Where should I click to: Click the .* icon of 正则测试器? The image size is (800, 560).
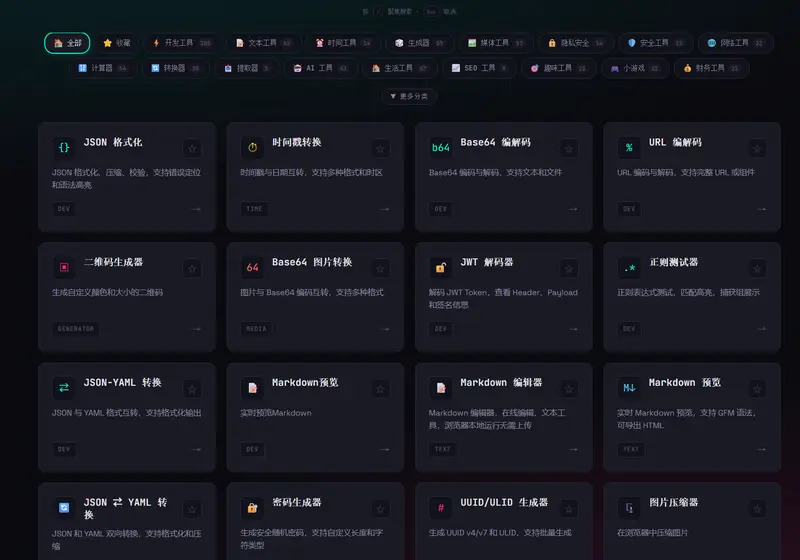pyautogui.click(x=629, y=267)
